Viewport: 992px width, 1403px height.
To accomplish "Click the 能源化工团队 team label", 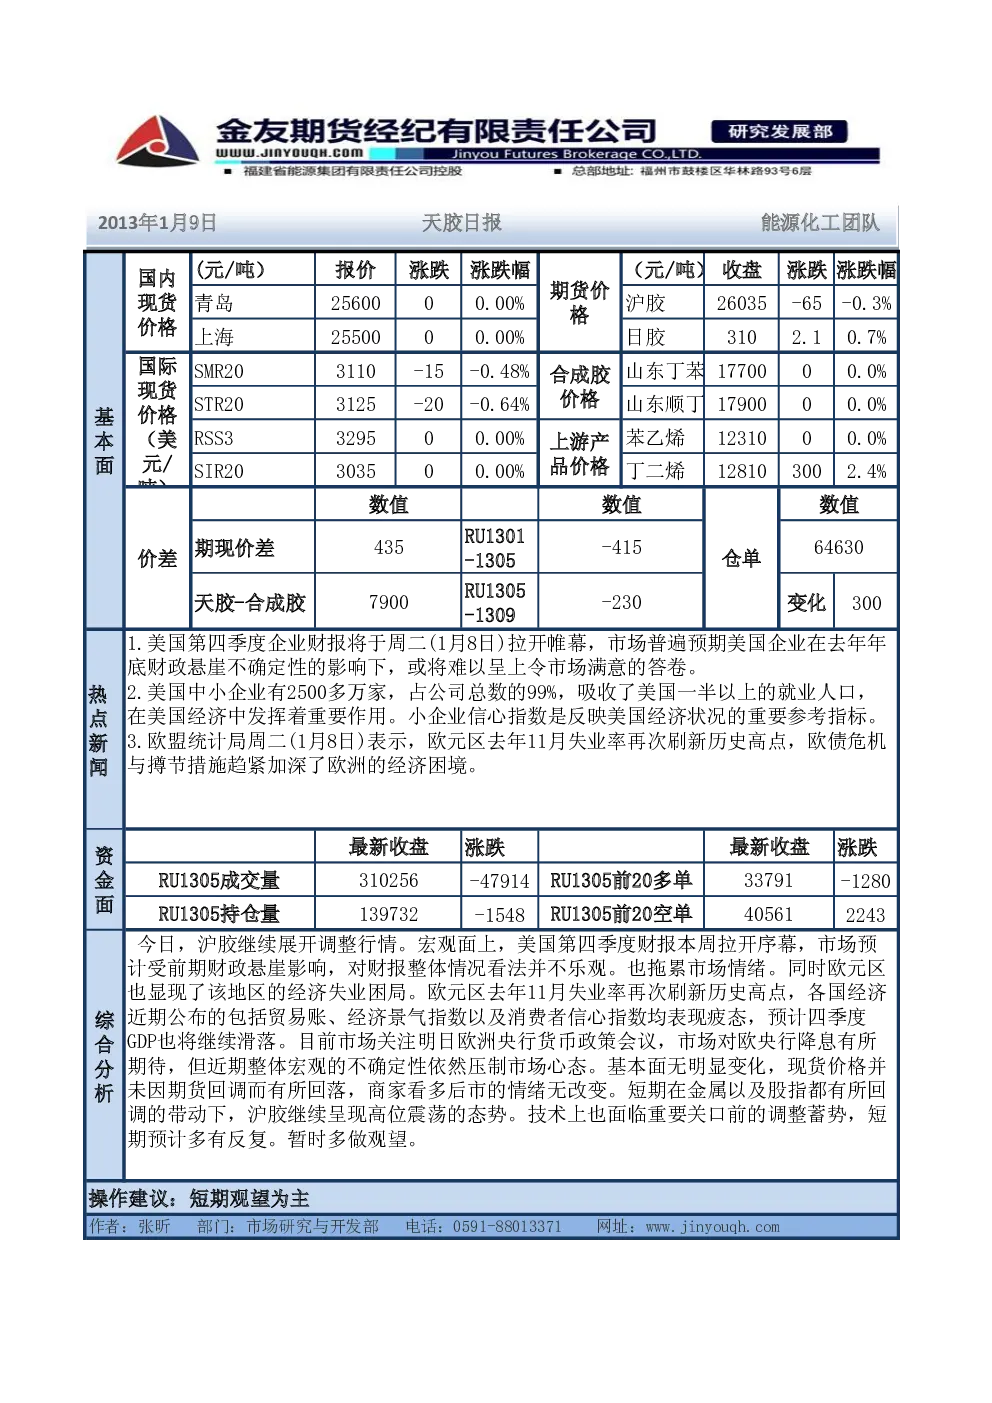I will [x=820, y=223].
